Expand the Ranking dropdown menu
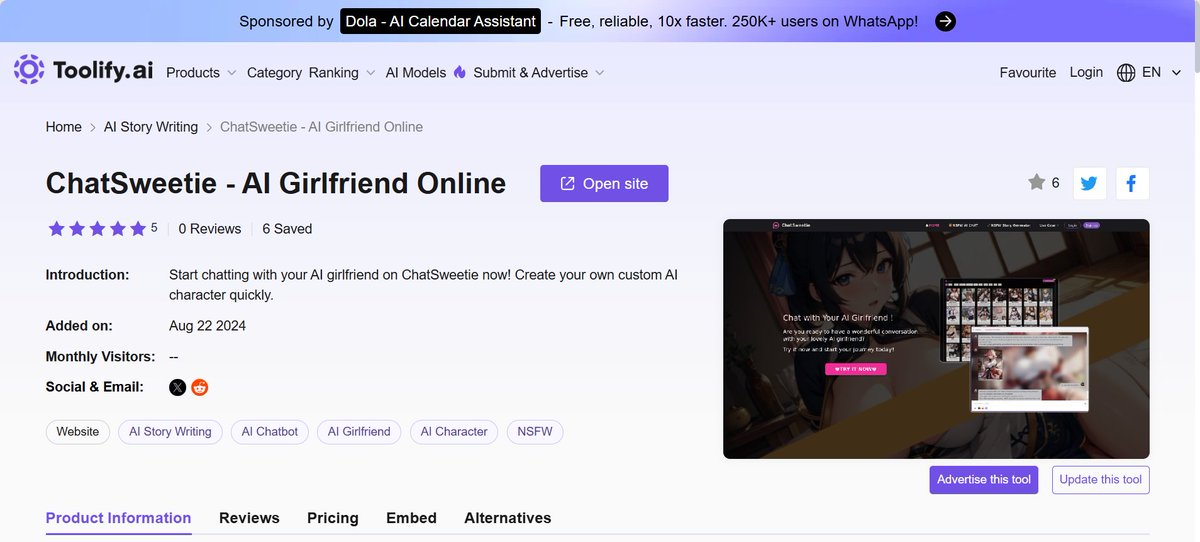Image resolution: width=1200 pixels, height=542 pixels. 342,73
